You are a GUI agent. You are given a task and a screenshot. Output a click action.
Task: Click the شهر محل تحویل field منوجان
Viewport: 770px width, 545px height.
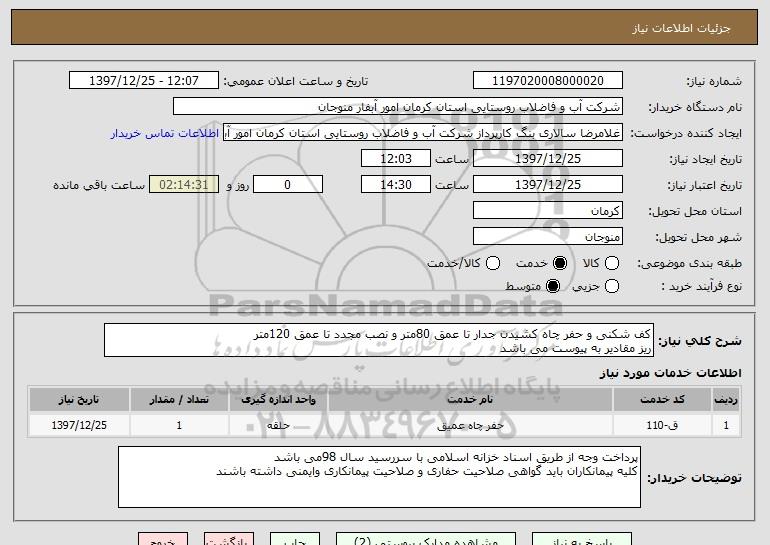[x=548, y=237]
